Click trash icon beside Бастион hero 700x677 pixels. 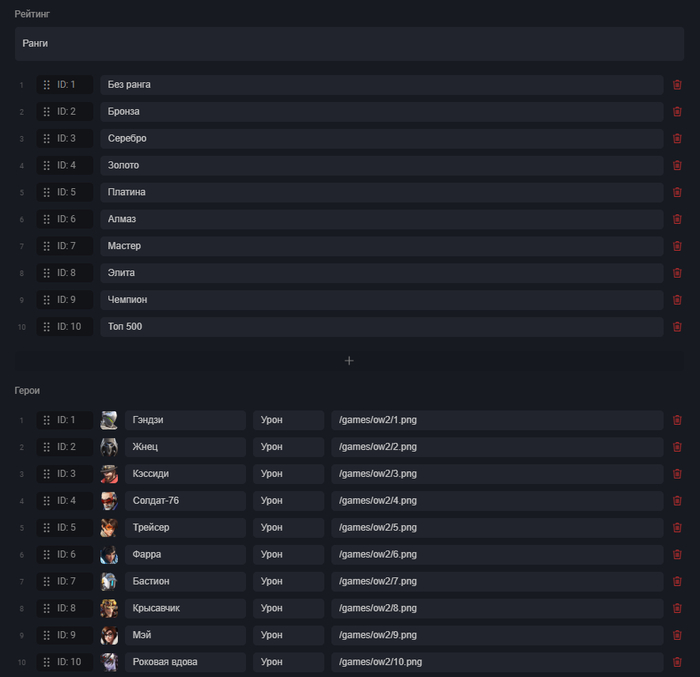tap(677, 581)
